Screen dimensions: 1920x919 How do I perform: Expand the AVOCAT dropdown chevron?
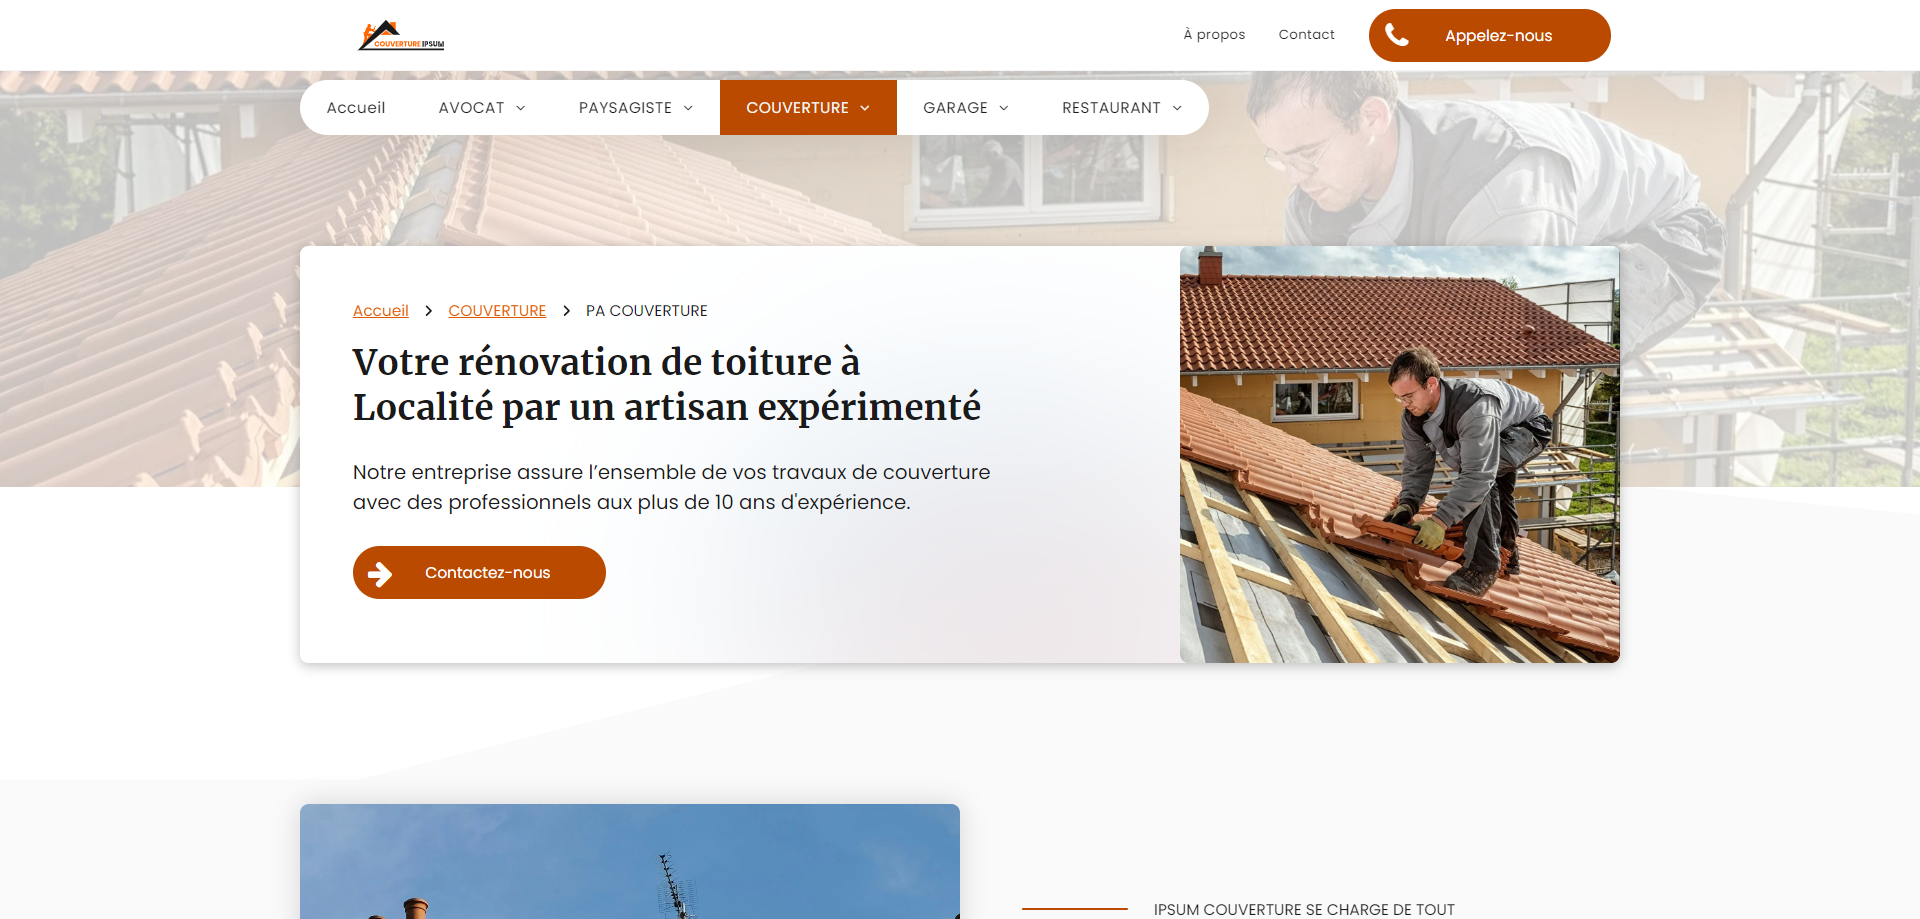521,108
